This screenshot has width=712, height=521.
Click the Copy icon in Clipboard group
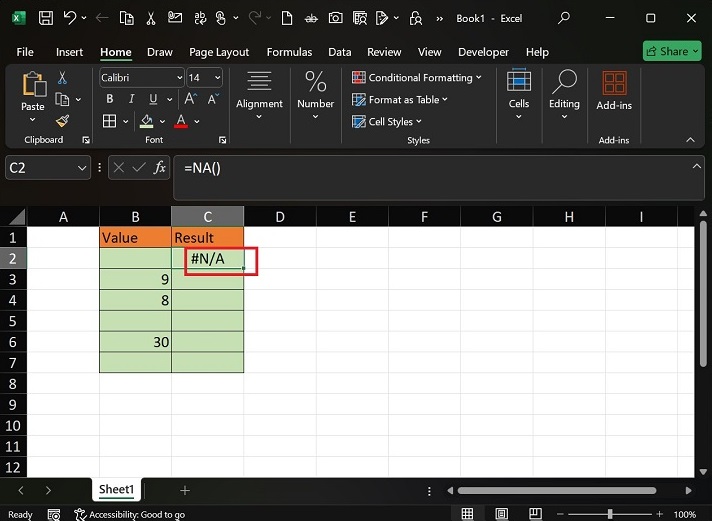(62, 99)
